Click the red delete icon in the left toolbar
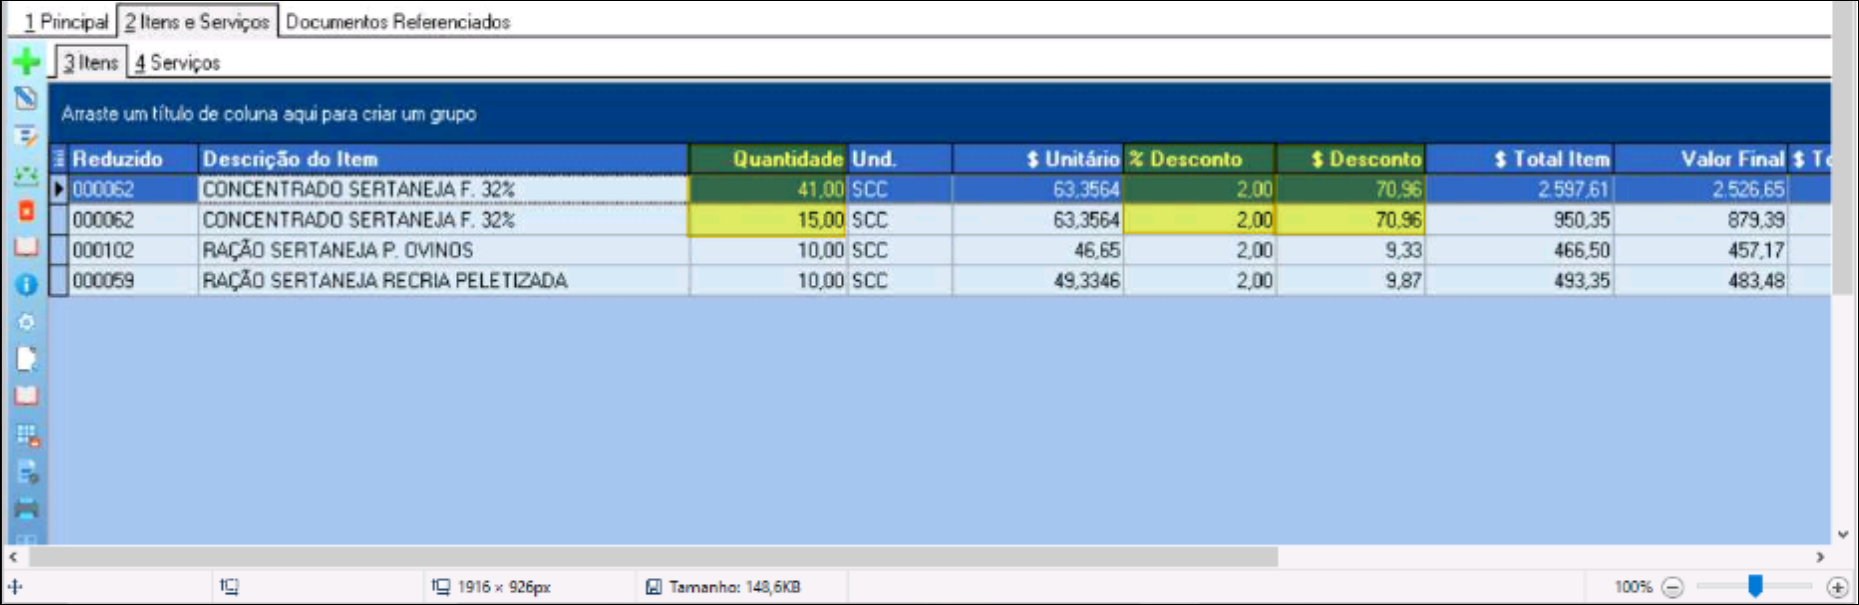 pyautogui.click(x=26, y=211)
